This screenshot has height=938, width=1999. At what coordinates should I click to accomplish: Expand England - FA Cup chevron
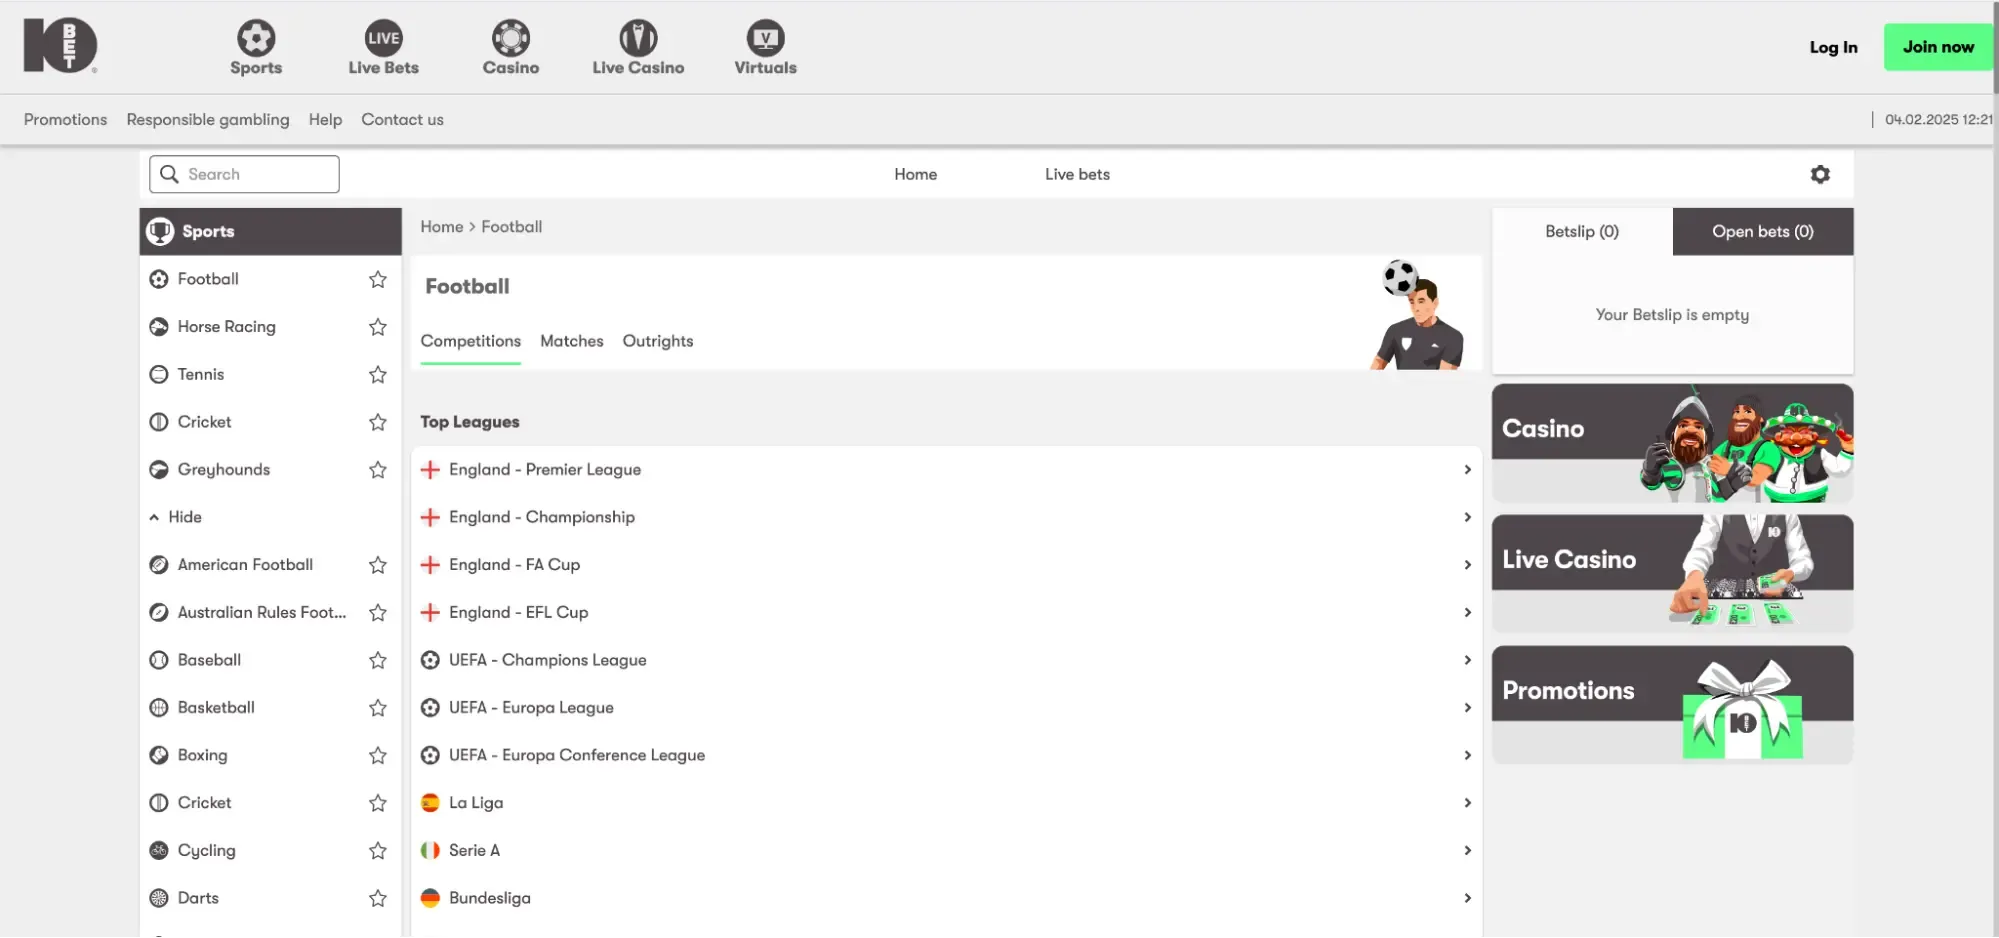(1467, 565)
